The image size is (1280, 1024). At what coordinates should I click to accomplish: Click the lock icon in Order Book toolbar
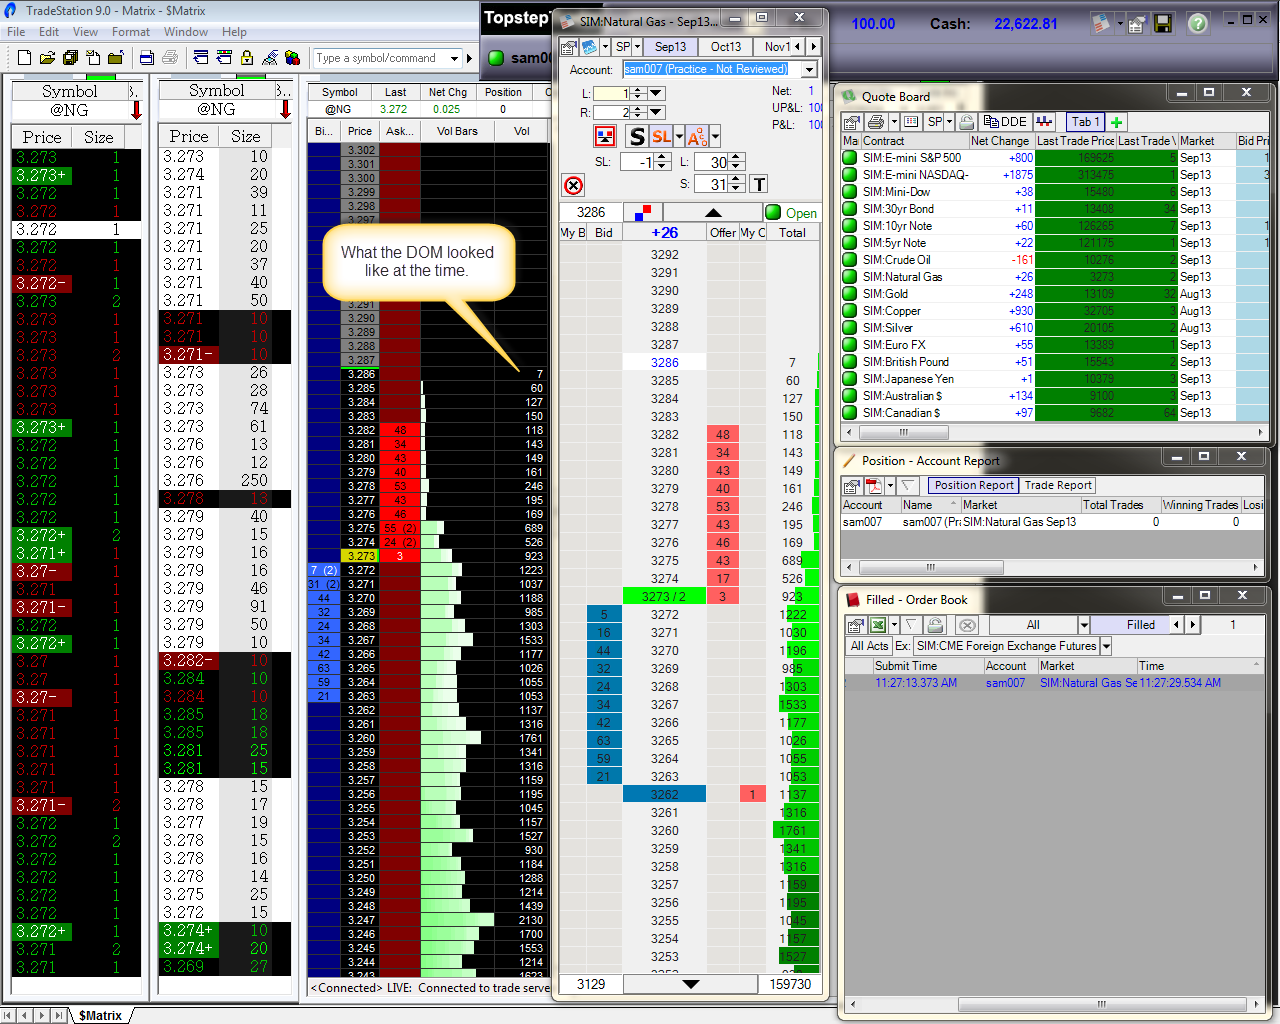point(935,625)
